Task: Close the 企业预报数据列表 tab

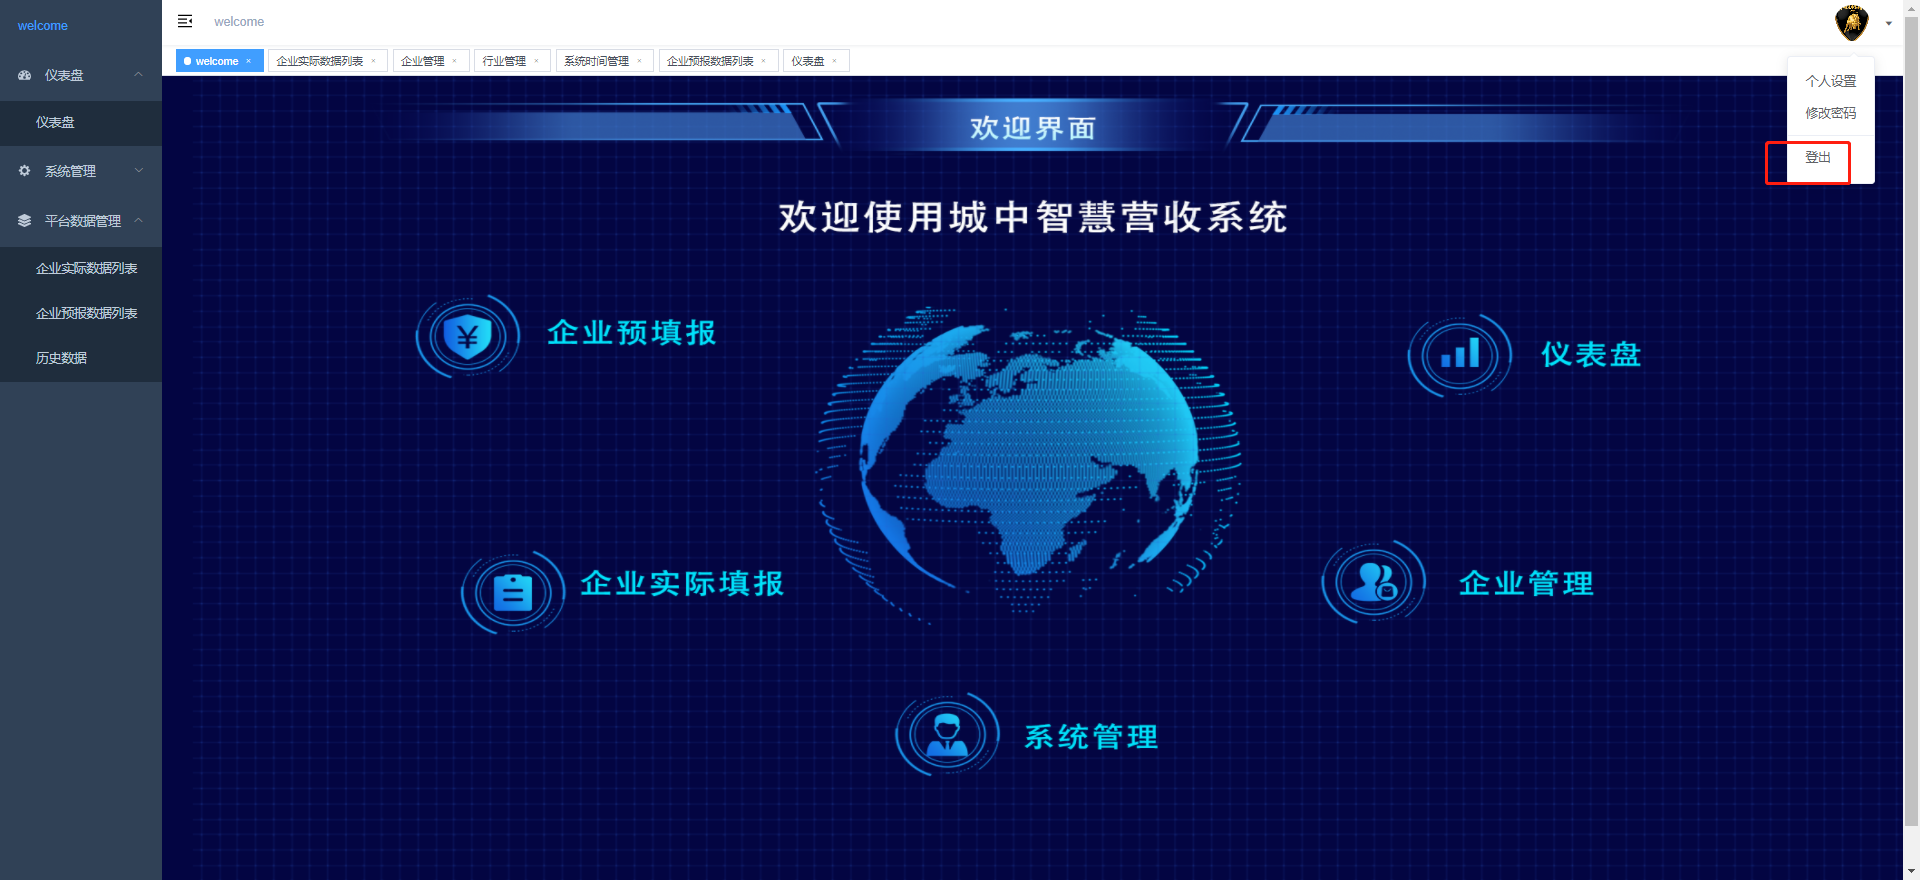Action: click(764, 61)
